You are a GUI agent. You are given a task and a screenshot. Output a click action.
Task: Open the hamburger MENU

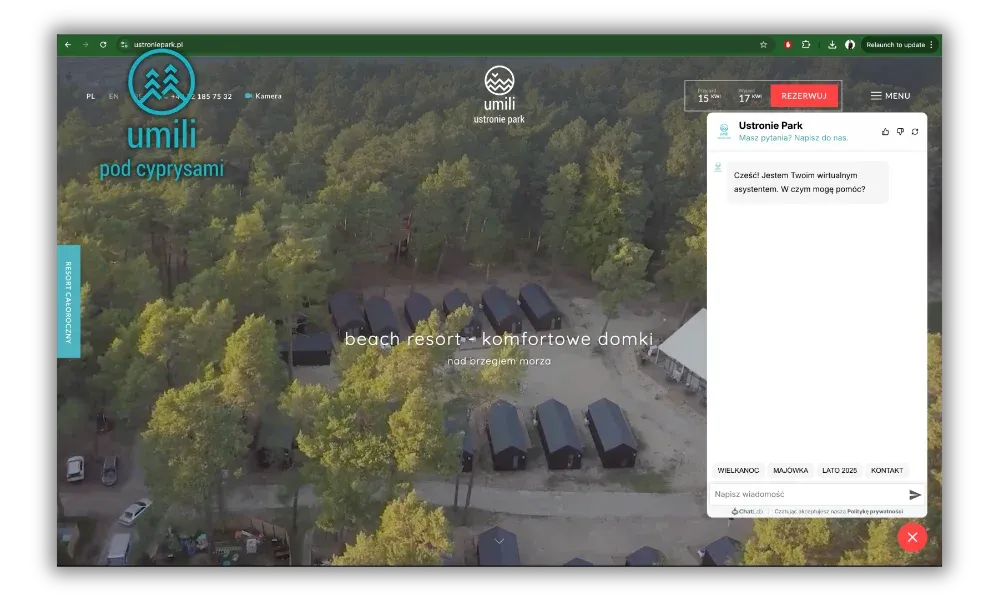coord(890,96)
